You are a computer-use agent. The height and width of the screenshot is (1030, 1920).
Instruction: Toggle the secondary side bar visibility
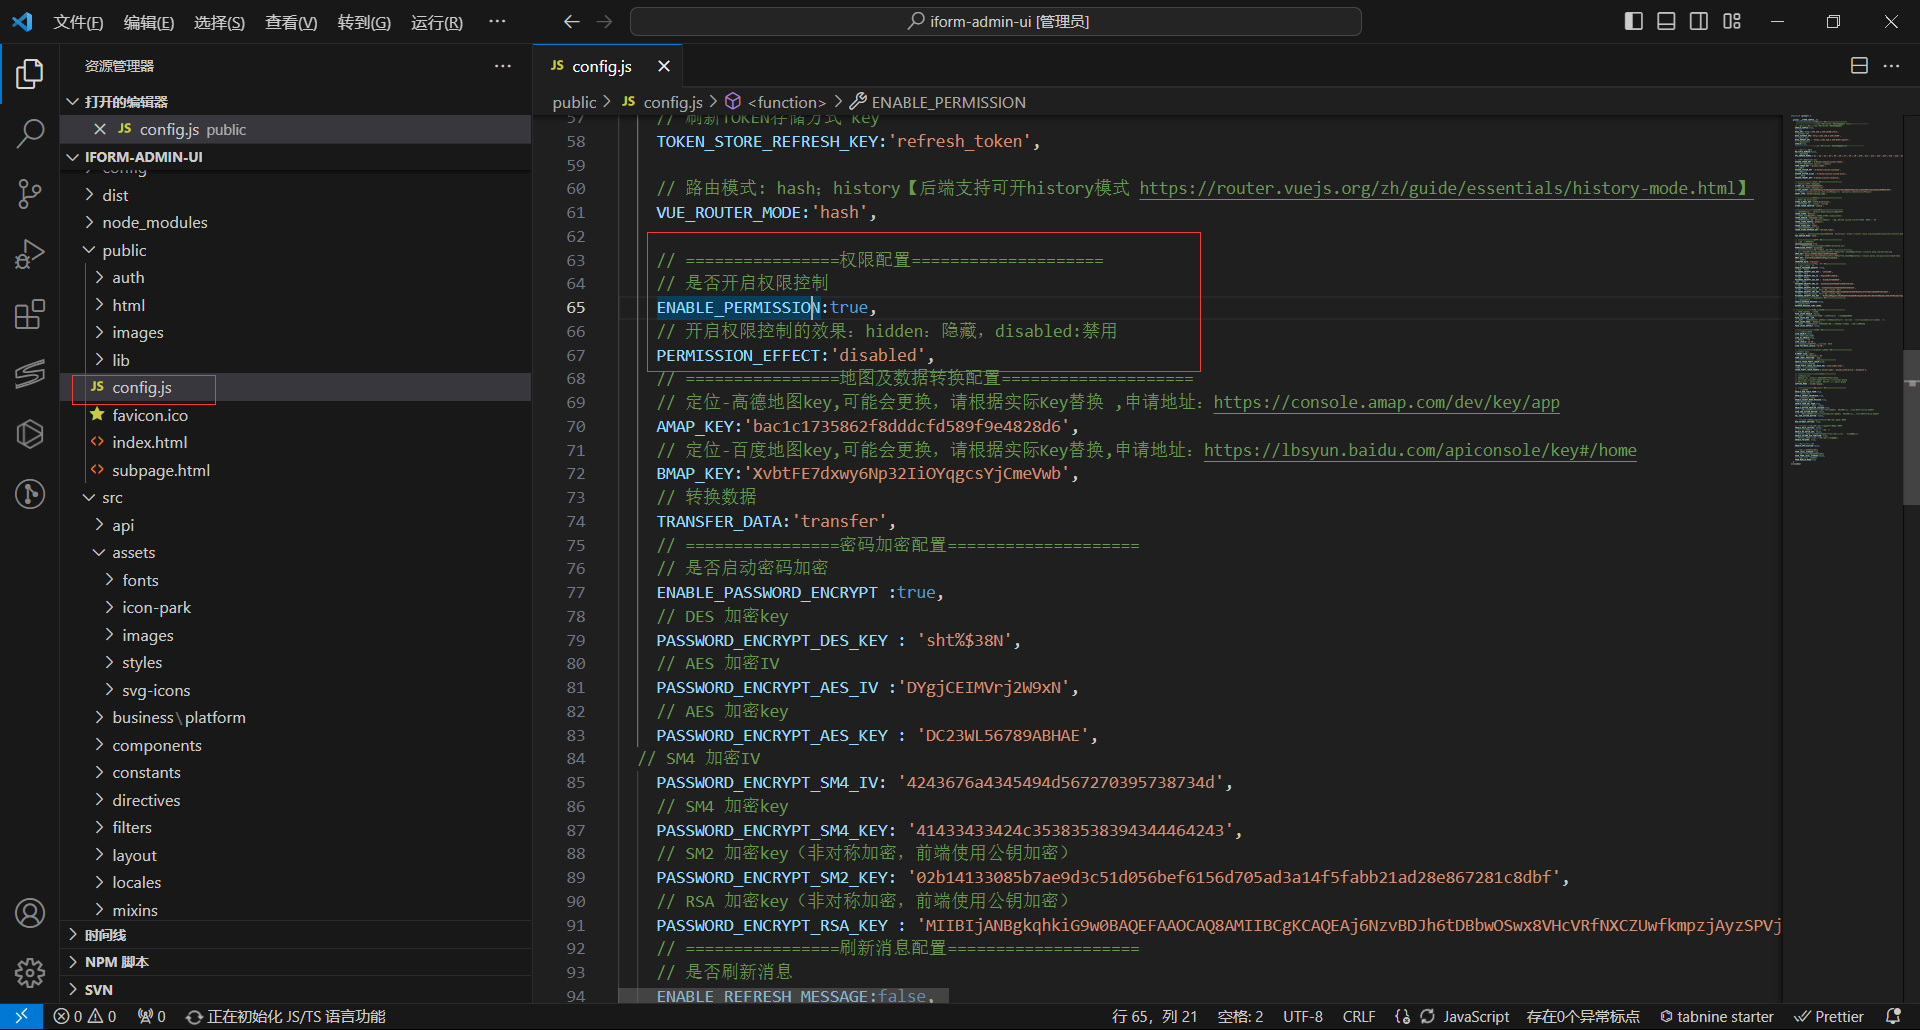[x=1699, y=21]
